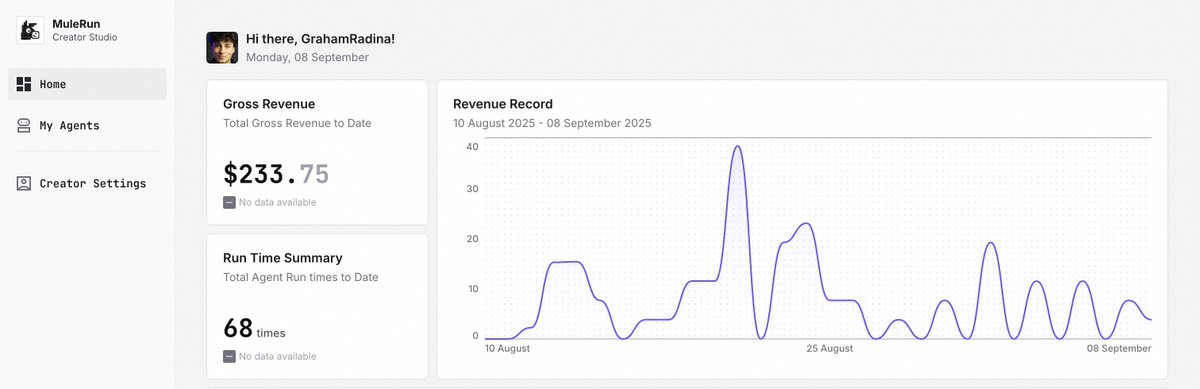This screenshot has width=1200, height=389.
Task: Open Creator Settings in the sidebar
Action: tap(87, 183)
